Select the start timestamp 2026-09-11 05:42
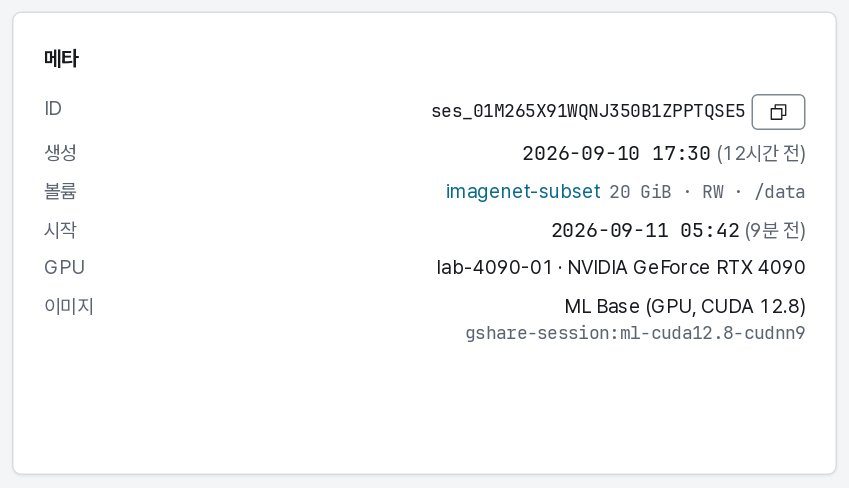The image size is (849, 488). (645, 231)
